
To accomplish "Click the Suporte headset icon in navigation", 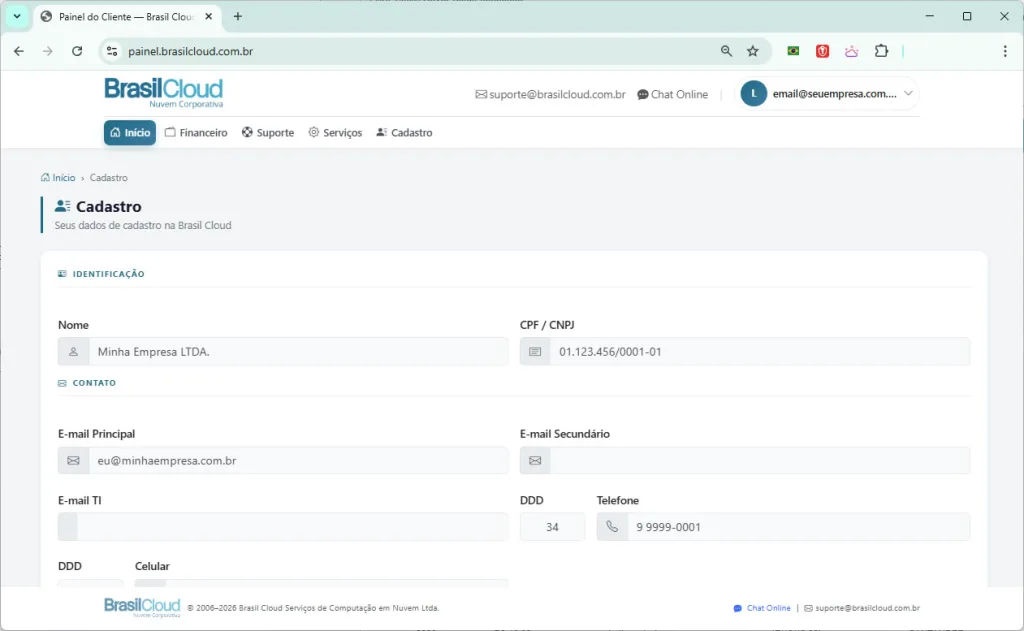I will click(x=247, y=132).
